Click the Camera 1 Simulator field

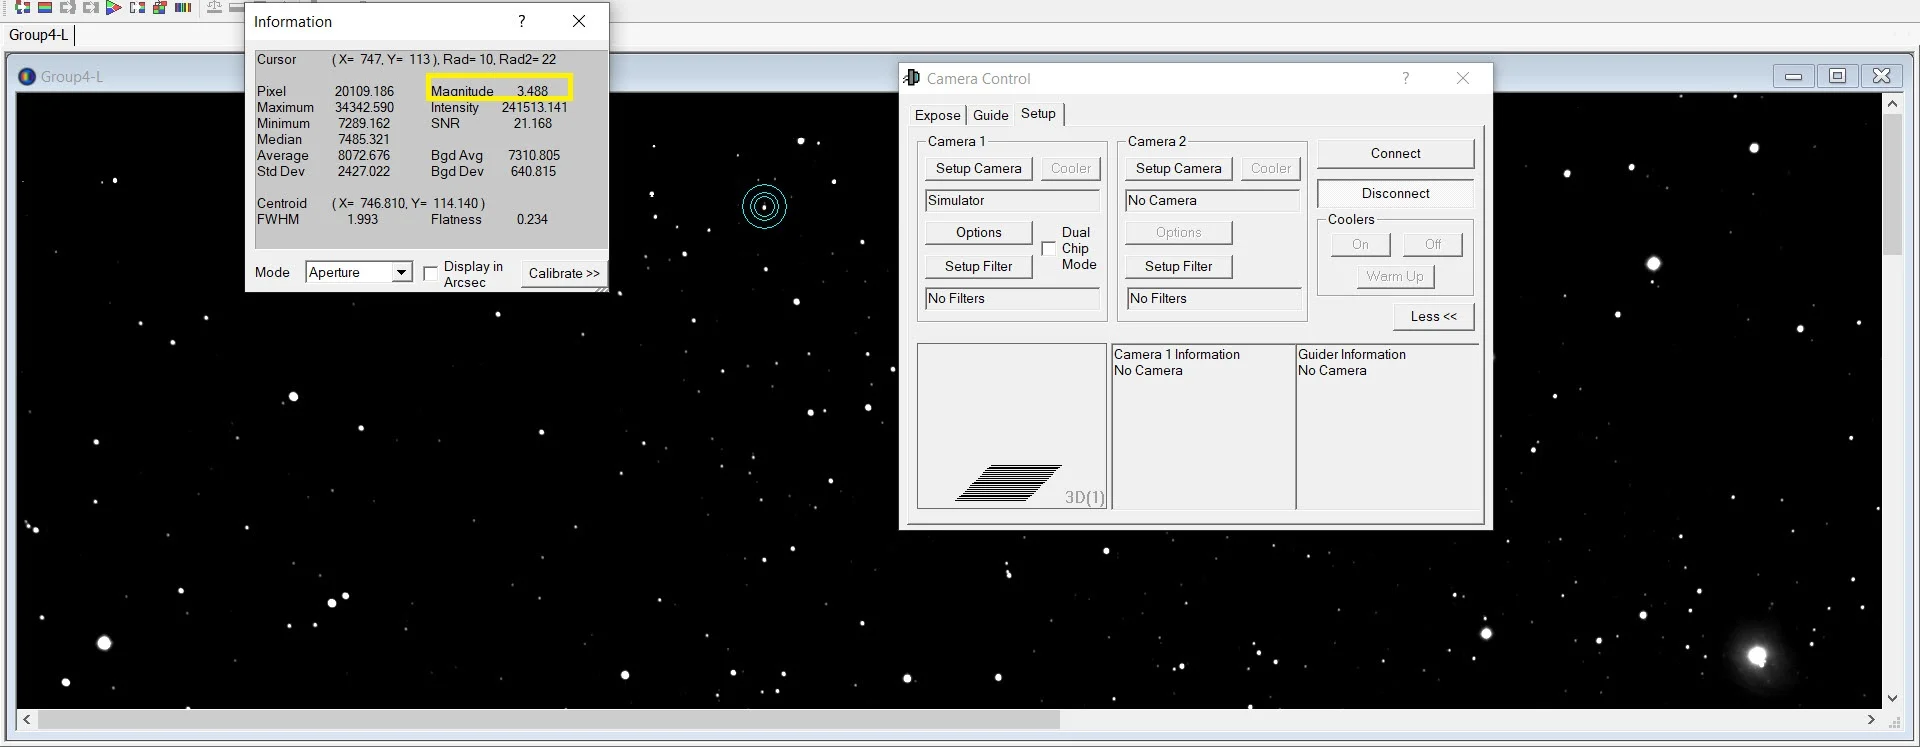click(x=1012, y=200)
